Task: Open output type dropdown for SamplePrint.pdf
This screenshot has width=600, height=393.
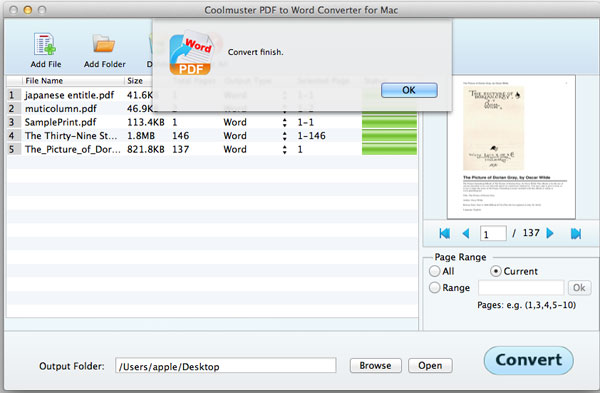Action: 284,122
